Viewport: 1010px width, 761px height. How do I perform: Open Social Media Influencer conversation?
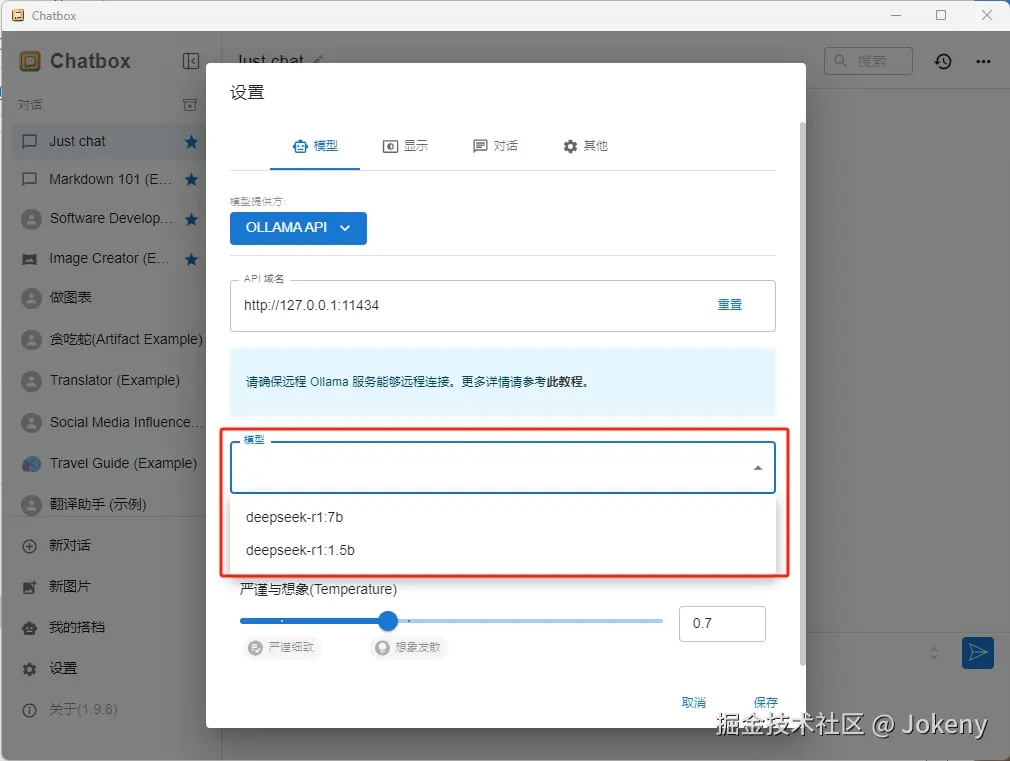coord(110,422)
